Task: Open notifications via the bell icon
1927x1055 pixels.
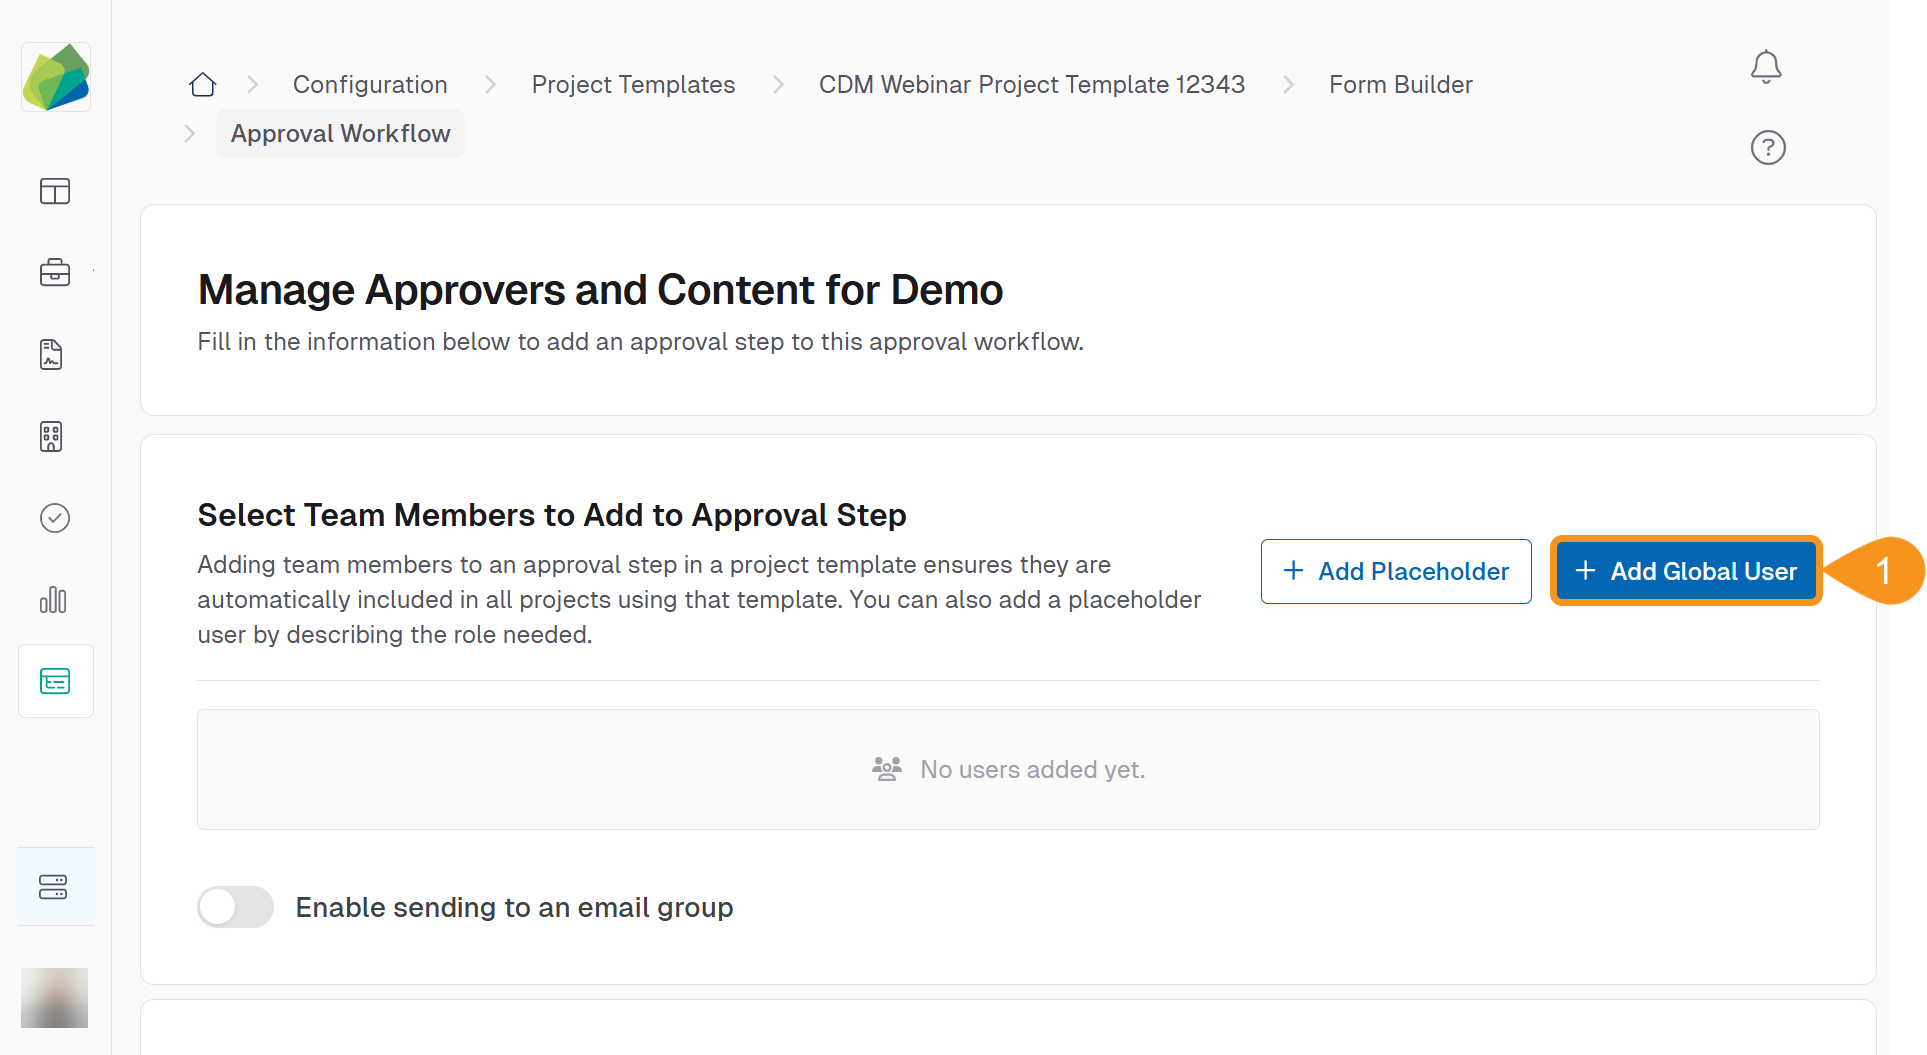Action: pos(1766,66)
